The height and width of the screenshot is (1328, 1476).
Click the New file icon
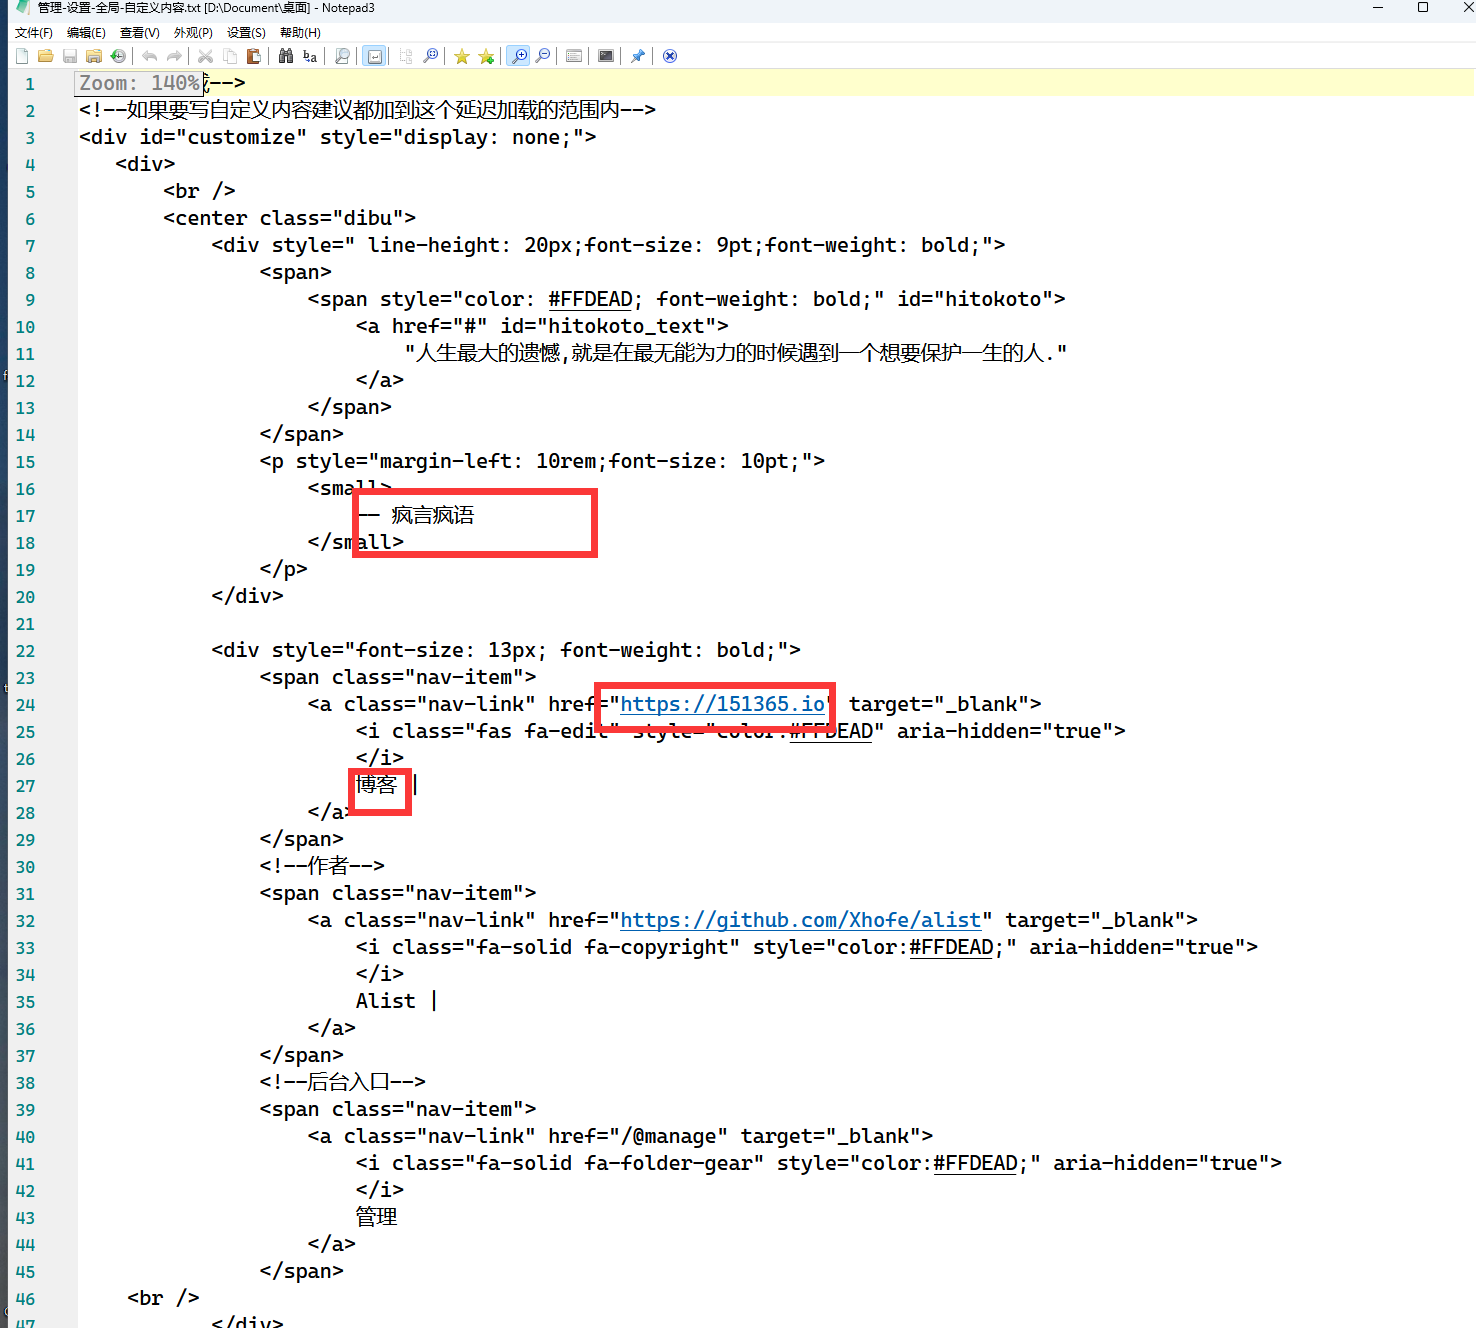[x=22, y=56]
